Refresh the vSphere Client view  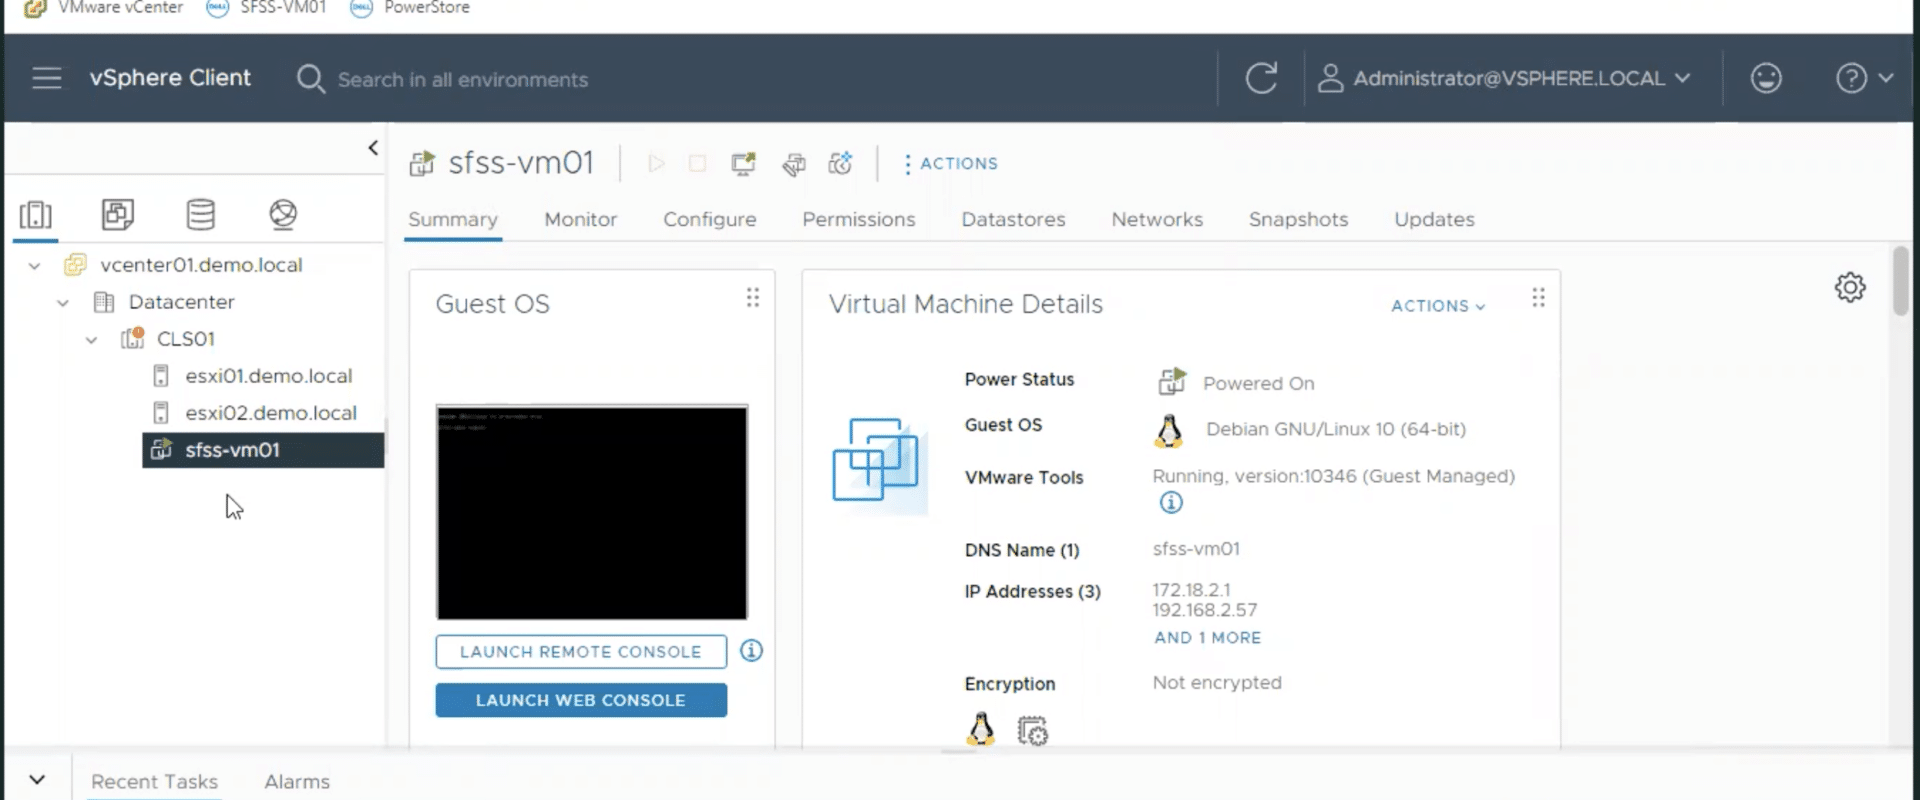tap(1261, 78)
